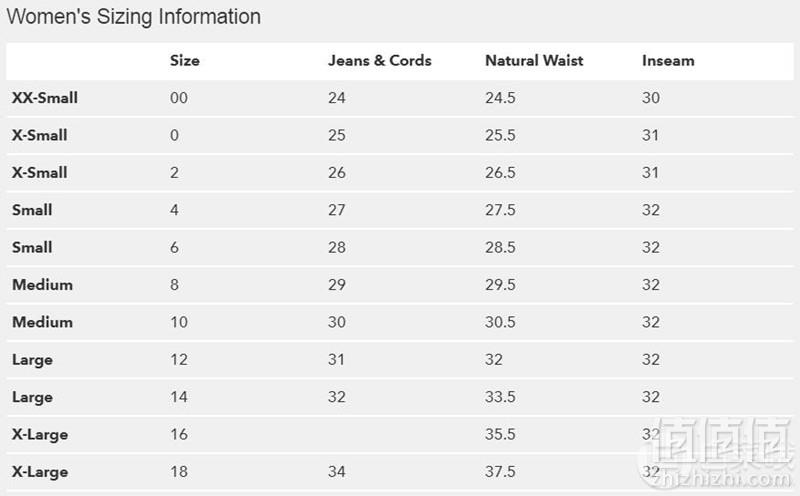Click the Women's Sizing Information heading

[x=134, y=17]
